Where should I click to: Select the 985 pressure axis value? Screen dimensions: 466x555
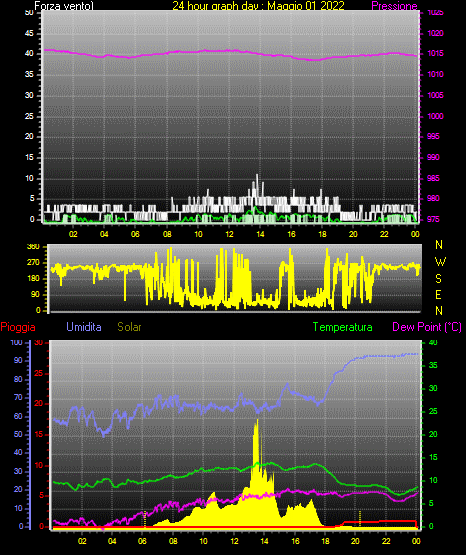[433, 178]
